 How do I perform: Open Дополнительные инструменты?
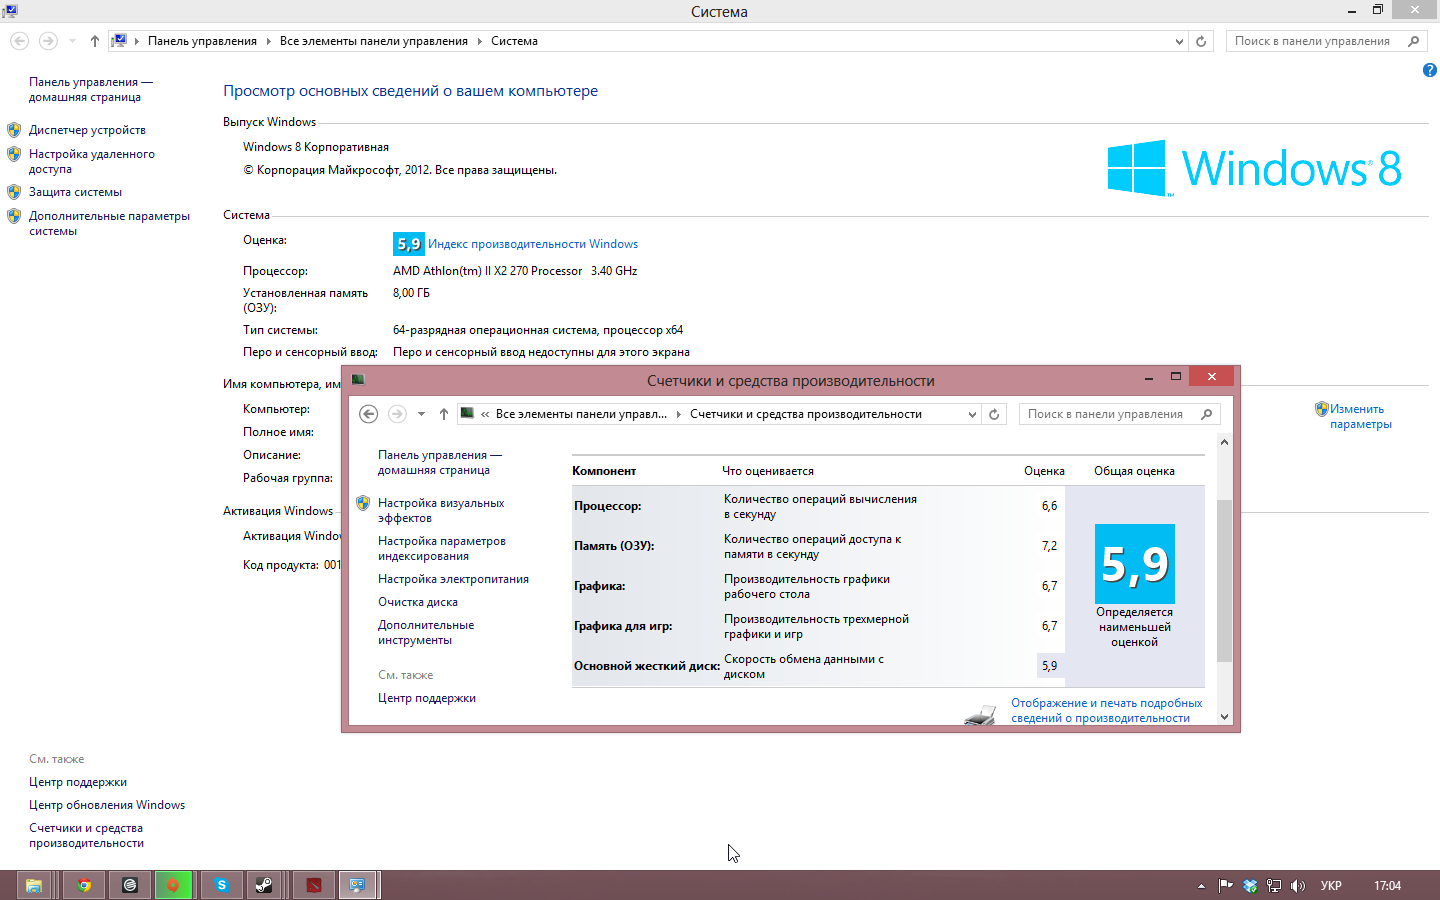coord(426,632)
